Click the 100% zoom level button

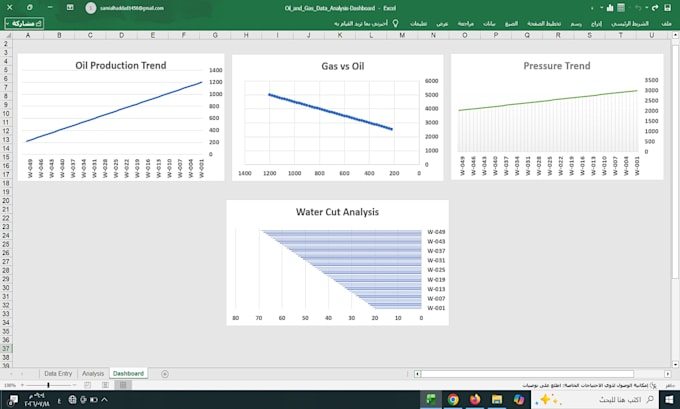(10, 385)
